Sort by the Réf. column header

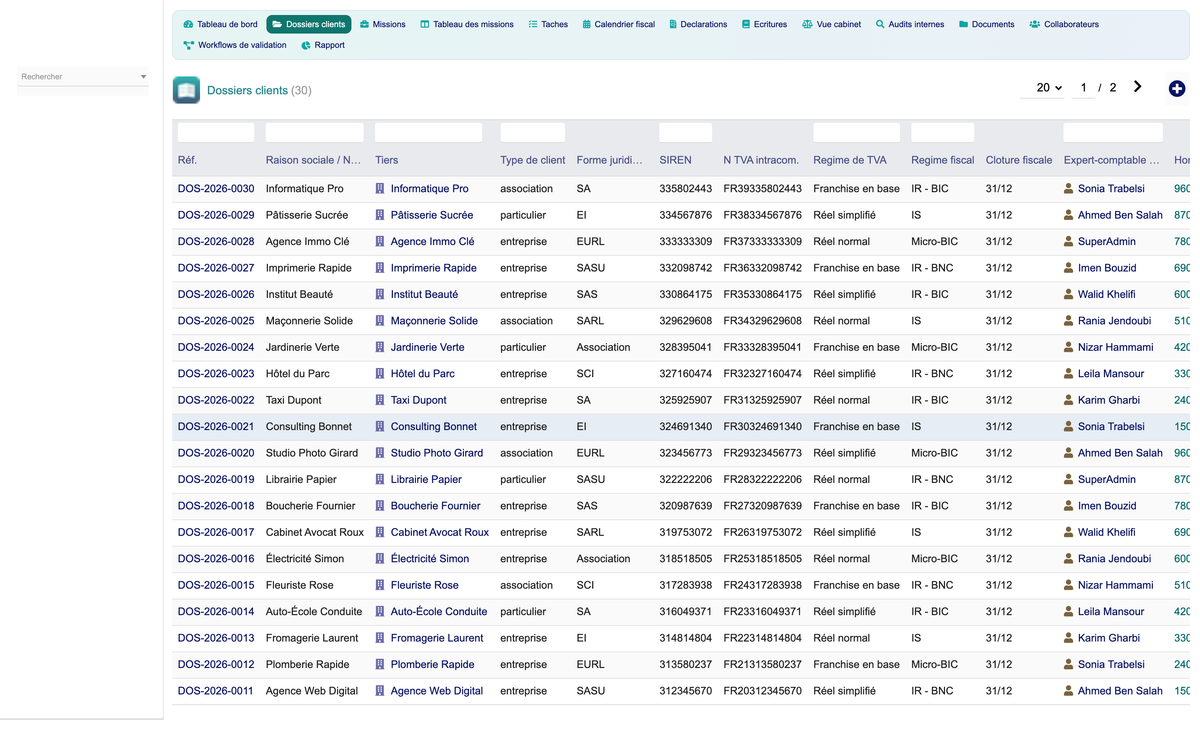pos(187,160)
